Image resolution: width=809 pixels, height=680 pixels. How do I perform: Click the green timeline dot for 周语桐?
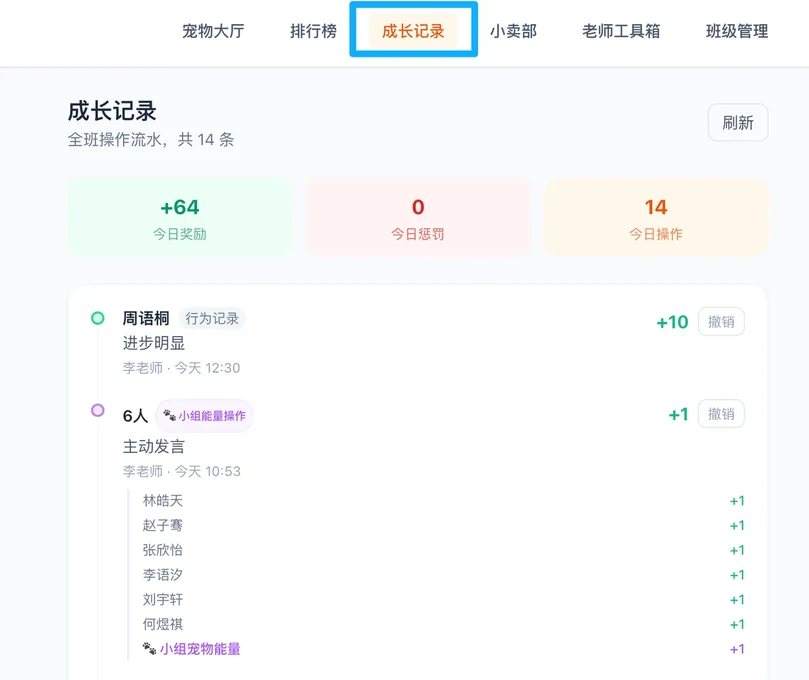pyautogui.click(x=98, y=318)
